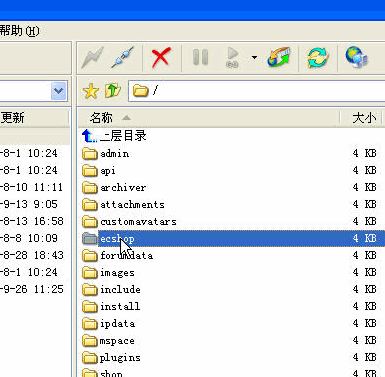The image size is (385, 377).
Task: Click the globe with computer icon
Action: (x=357, y=57)
